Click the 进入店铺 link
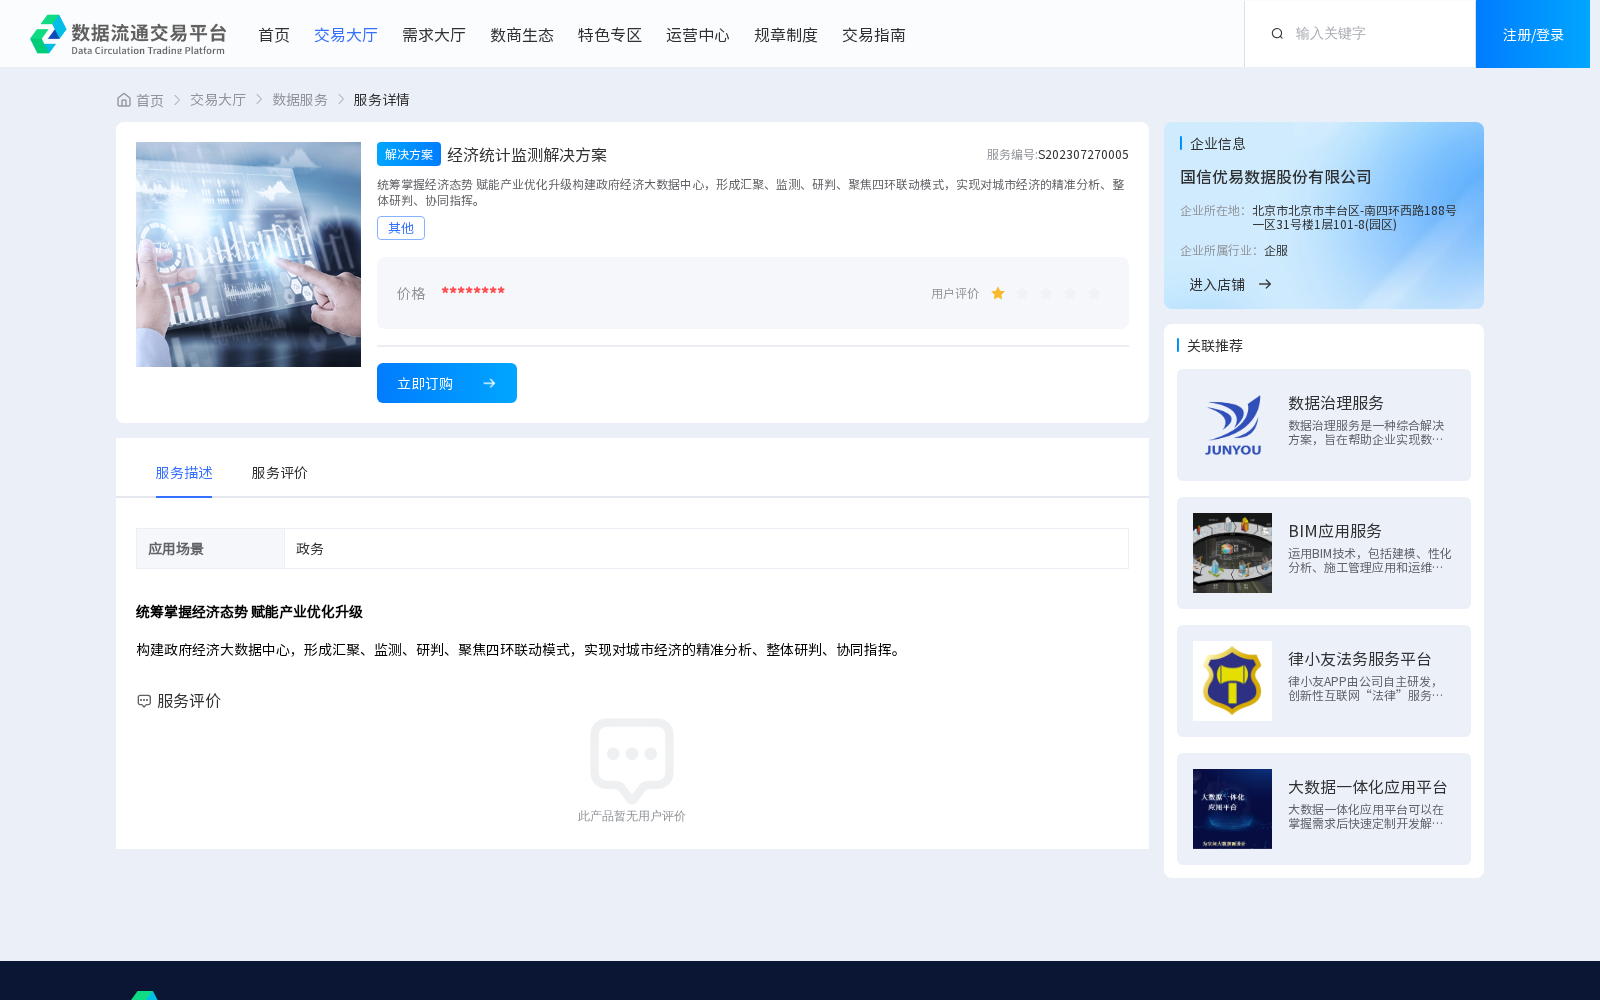 point(1217,285)
